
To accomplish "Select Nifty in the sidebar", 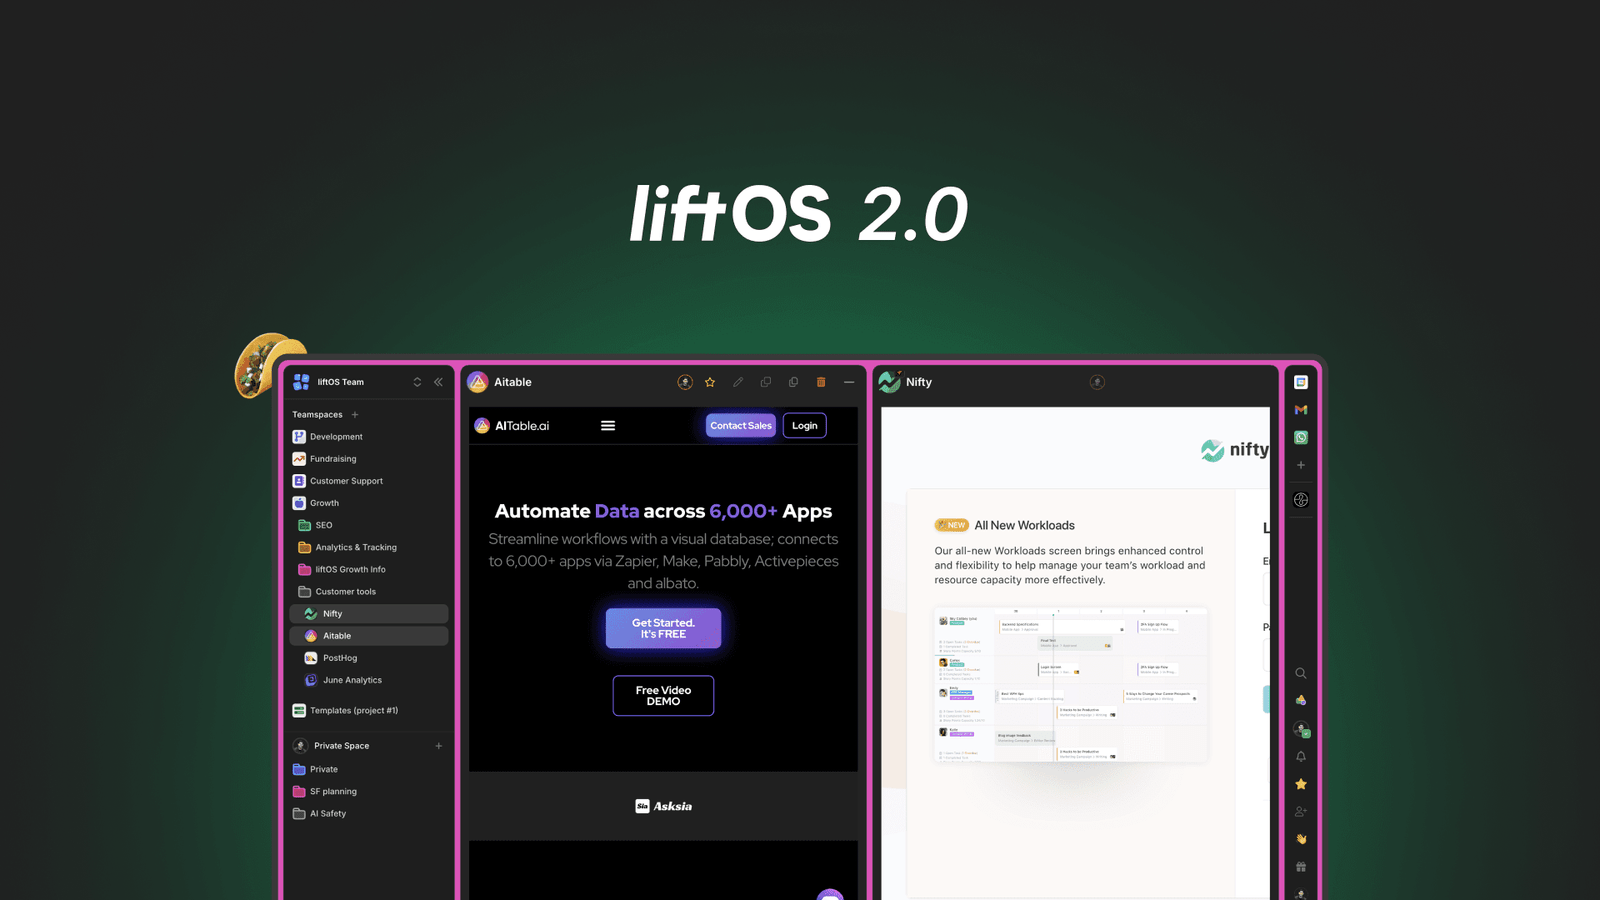I will click(x=369, y=614).
